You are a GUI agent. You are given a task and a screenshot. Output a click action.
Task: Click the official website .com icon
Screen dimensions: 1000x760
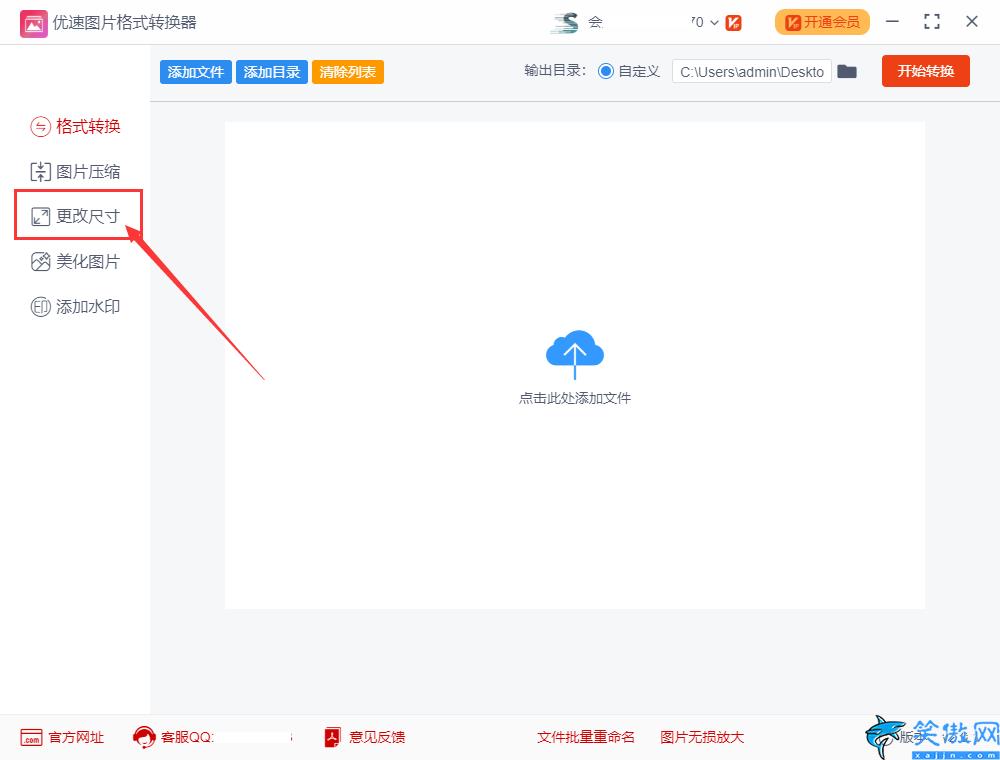31,738
